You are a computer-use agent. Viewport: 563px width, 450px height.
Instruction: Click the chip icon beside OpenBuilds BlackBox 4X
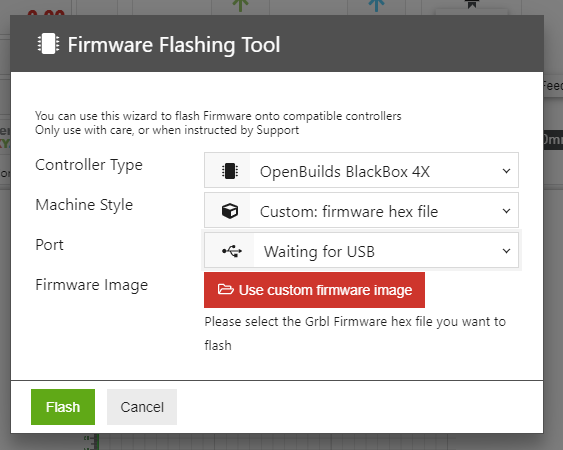pos(230,171)
